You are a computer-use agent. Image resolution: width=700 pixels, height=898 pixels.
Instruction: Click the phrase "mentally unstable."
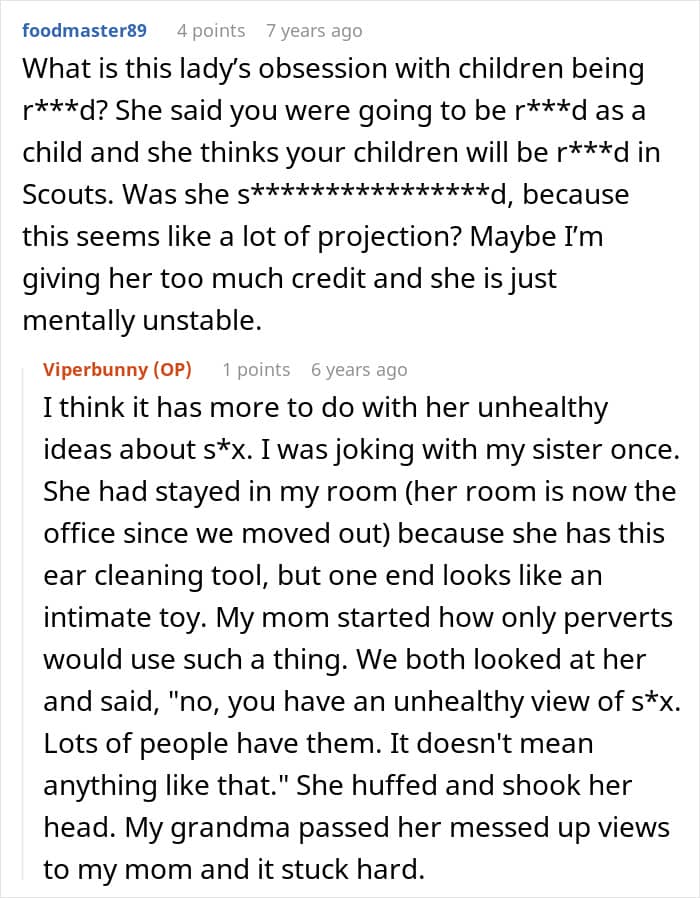pyautogui.click(x=142, y=320)
